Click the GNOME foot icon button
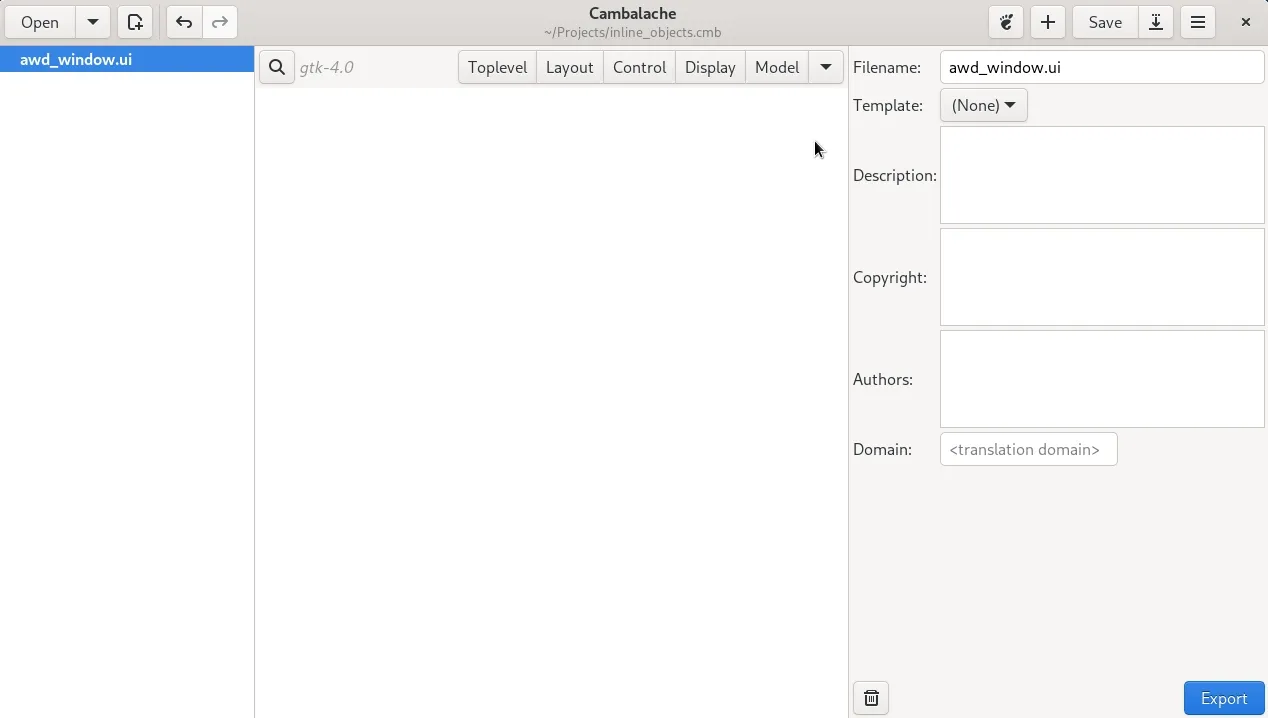Viewport: 1268px width, 718px height. (1006, 22)
